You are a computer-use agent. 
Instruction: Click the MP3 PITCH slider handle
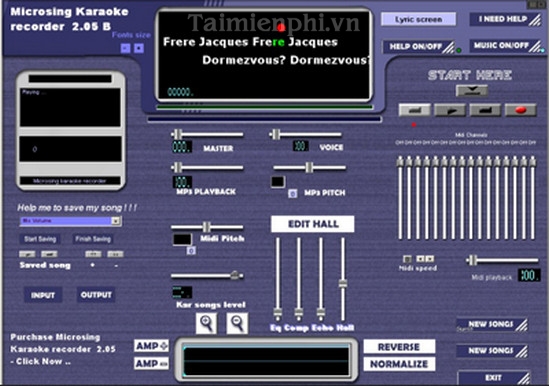(309, 167)
